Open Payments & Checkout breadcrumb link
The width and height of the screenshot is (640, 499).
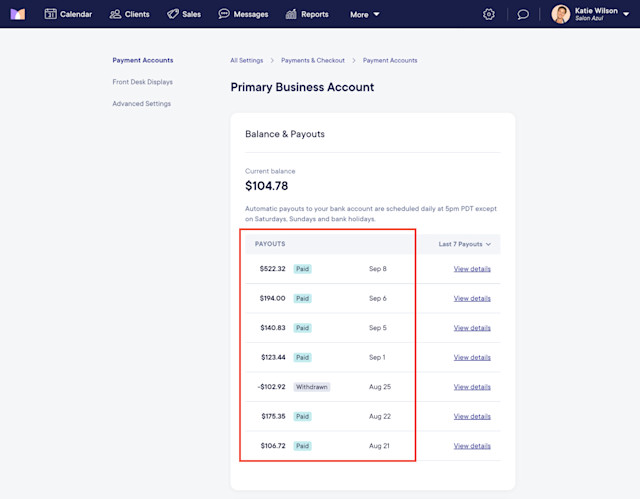(313, 60)
